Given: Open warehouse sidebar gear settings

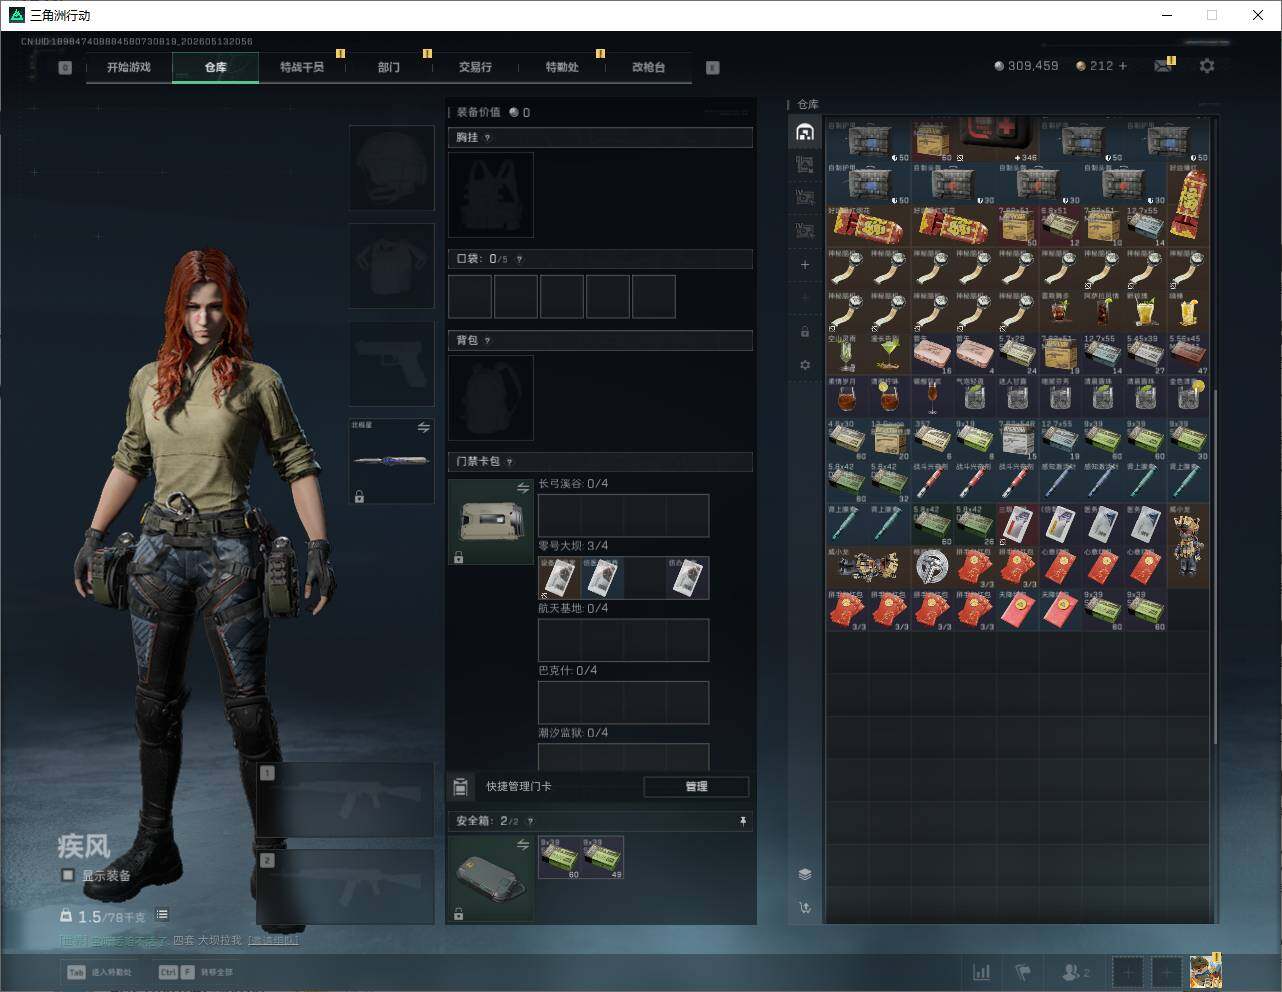Looking at the screenshot, I should [805, 365].
